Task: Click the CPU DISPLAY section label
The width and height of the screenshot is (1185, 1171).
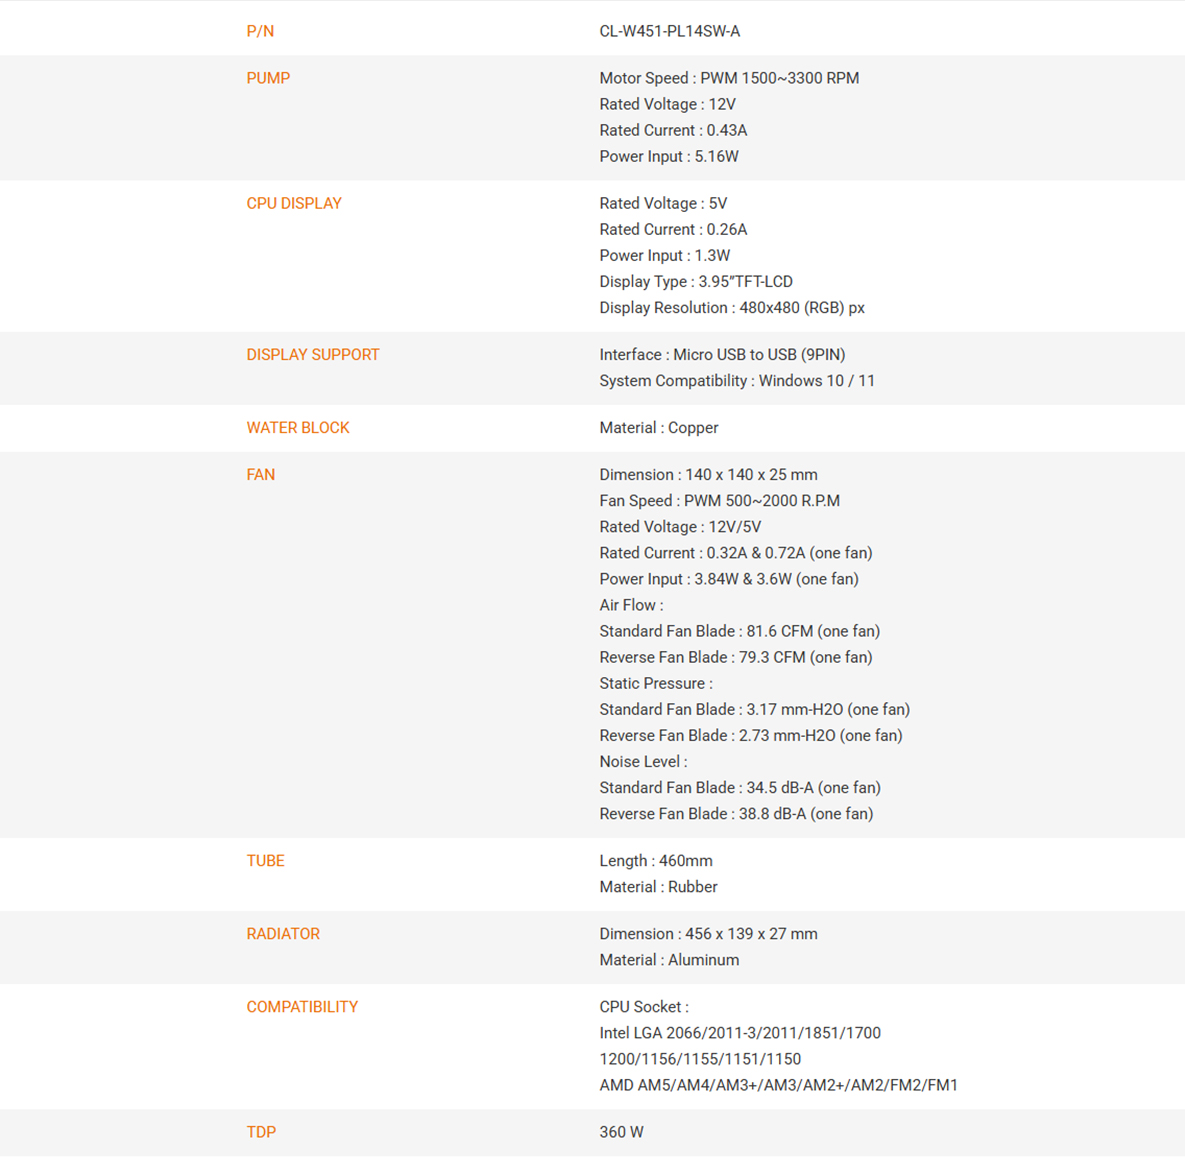Action: pos(293,203)
